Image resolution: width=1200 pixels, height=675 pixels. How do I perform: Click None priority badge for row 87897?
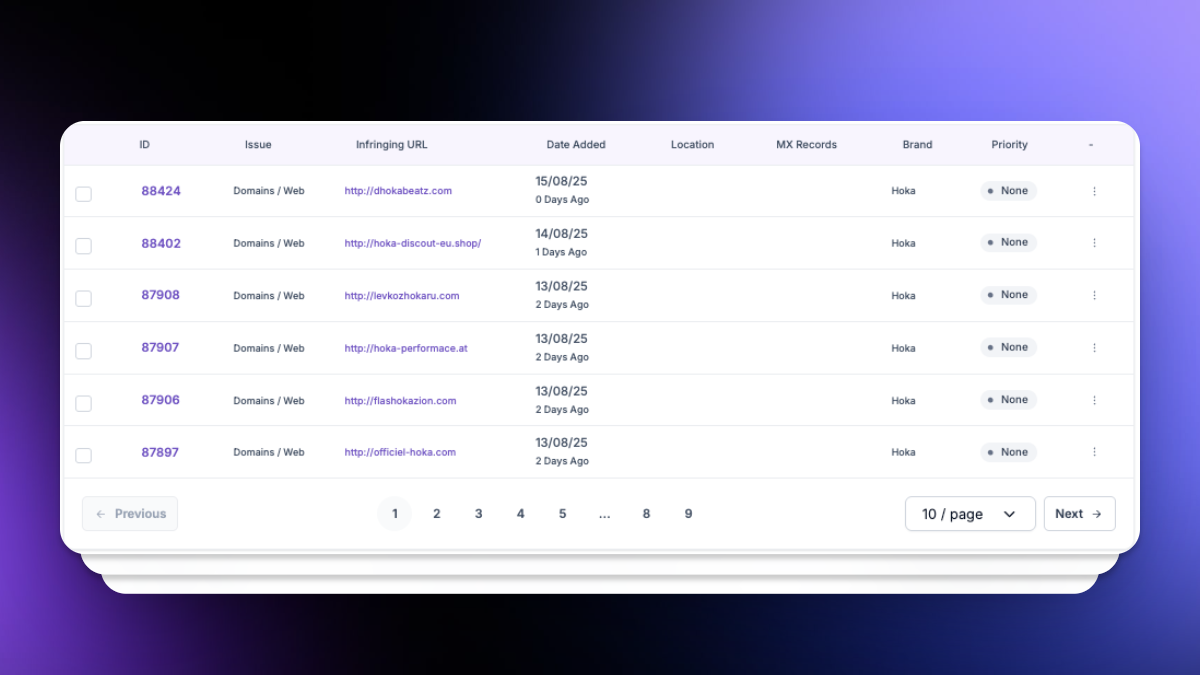1008,452
